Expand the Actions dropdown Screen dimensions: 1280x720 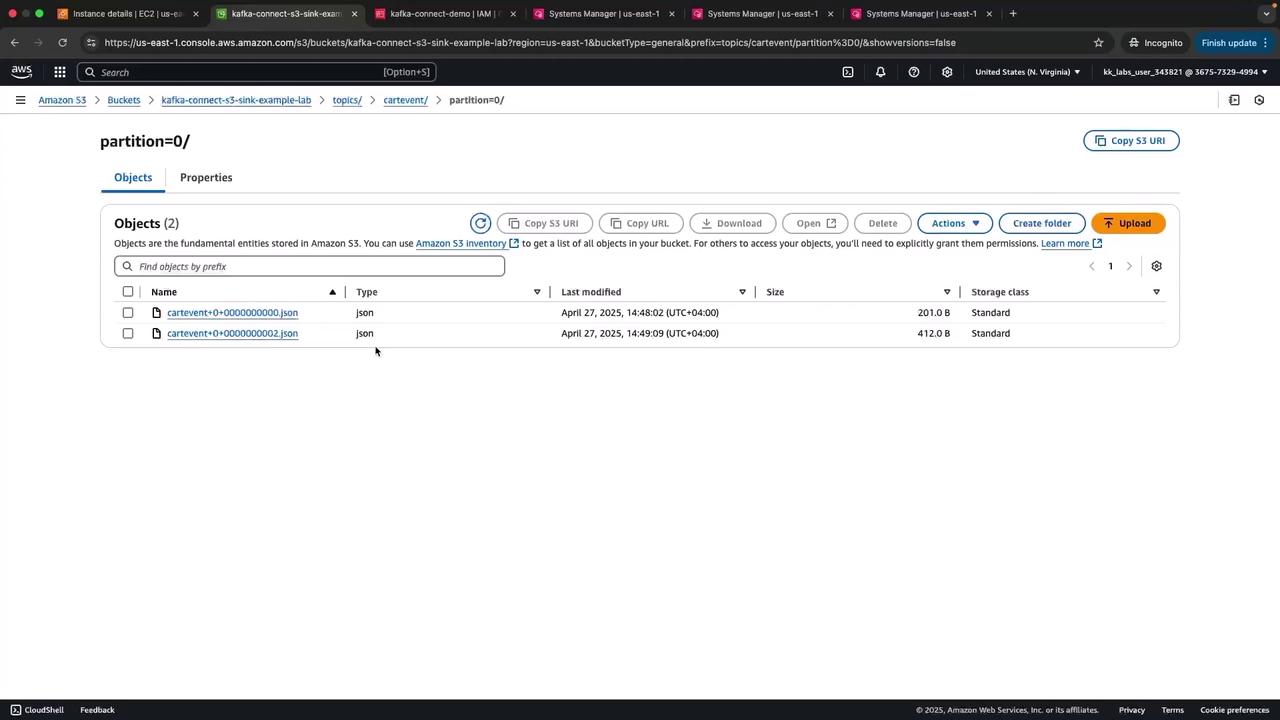point(955,223)
